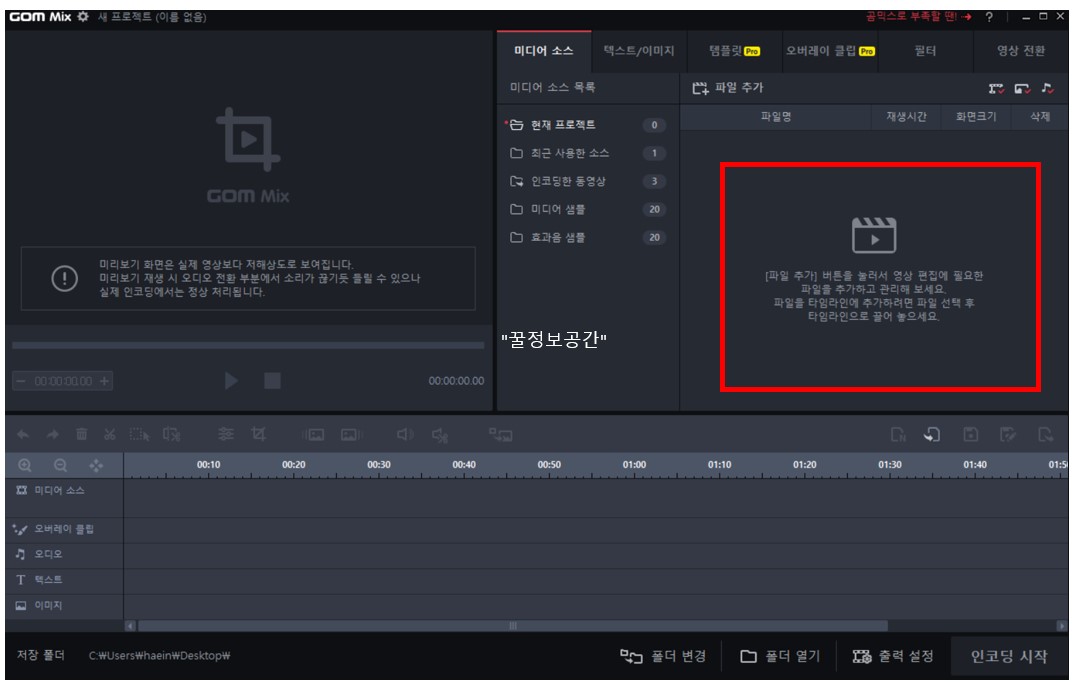Image resolution: width=1072 pixels, height=685 pixels.
Task: Click the crop video icon
Action: (258, 434)
